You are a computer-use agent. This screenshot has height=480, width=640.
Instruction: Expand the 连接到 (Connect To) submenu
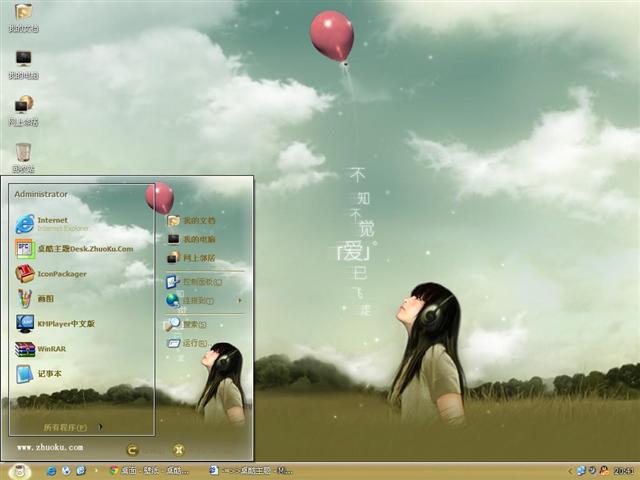pyautogui.click(x=204, y=300)
